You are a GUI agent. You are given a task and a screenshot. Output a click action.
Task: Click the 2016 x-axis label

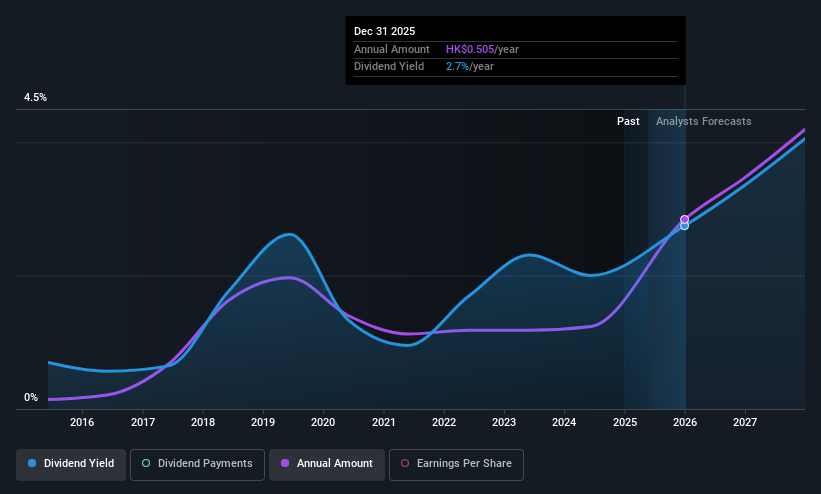click(x=82, y=422)
